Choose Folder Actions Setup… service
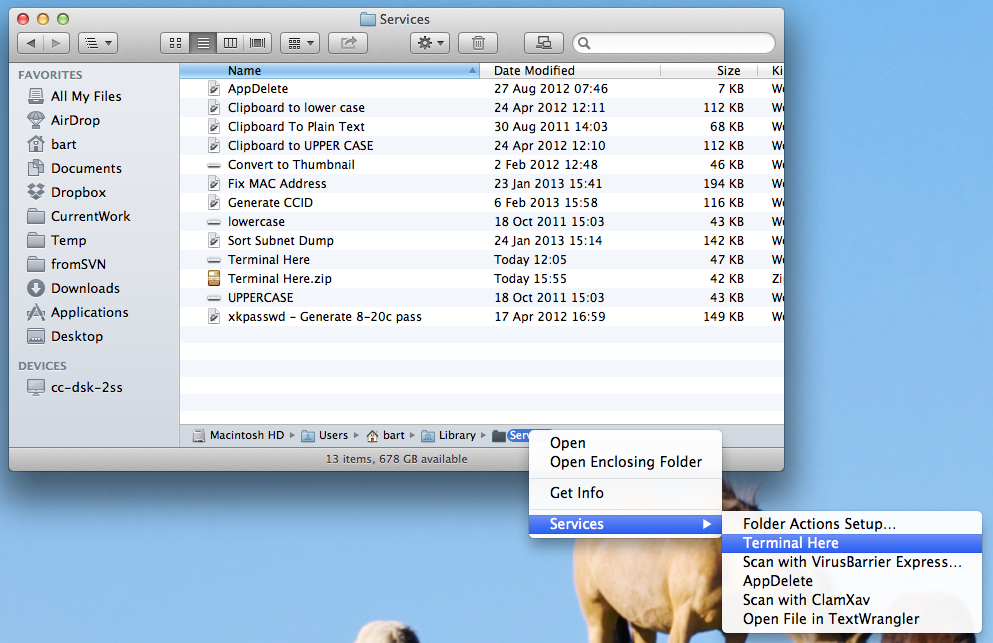Viewport: 993px width, 643px height. tap(852, 524)
